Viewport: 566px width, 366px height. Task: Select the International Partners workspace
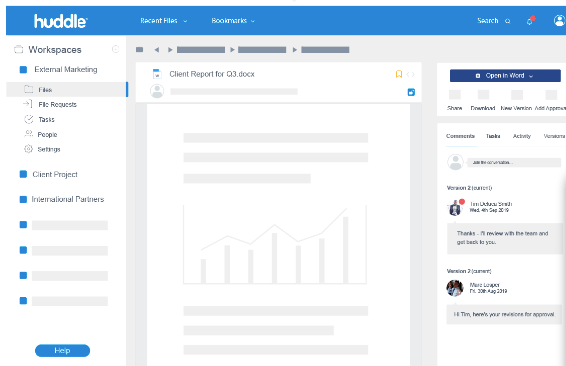pos(68,199)
